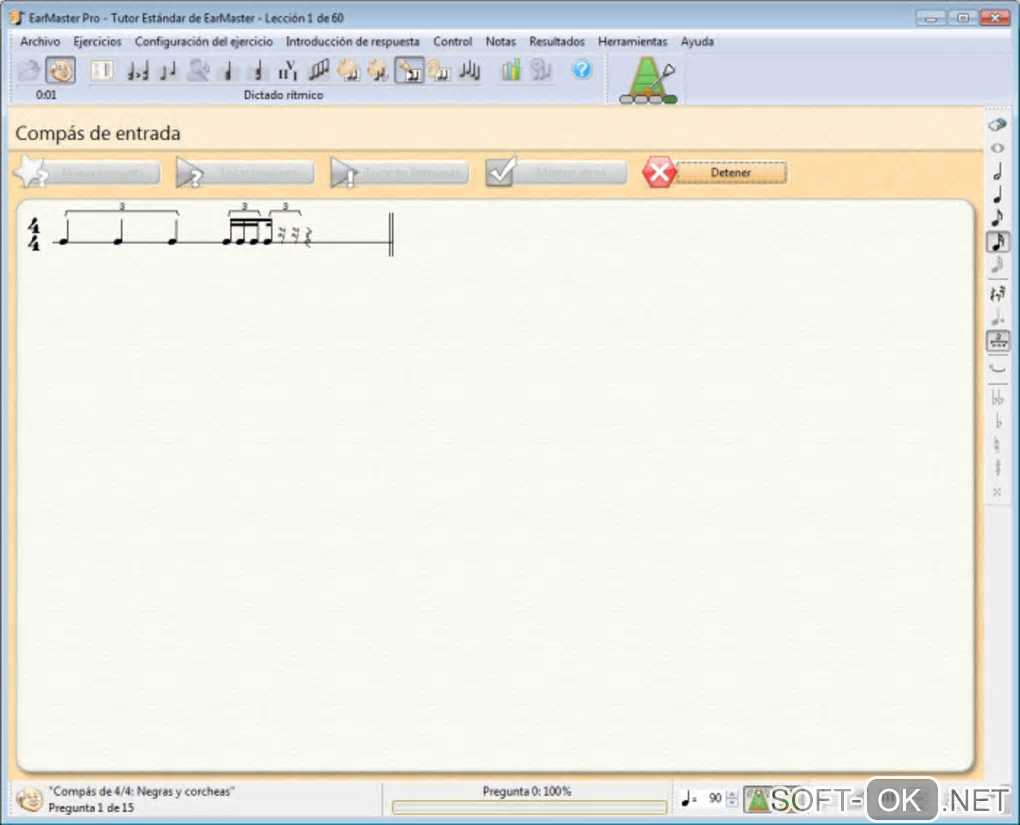This screenshot has height=825, width=1020.
Task: Select the double sharp accidental
Action: pos(997,492)
